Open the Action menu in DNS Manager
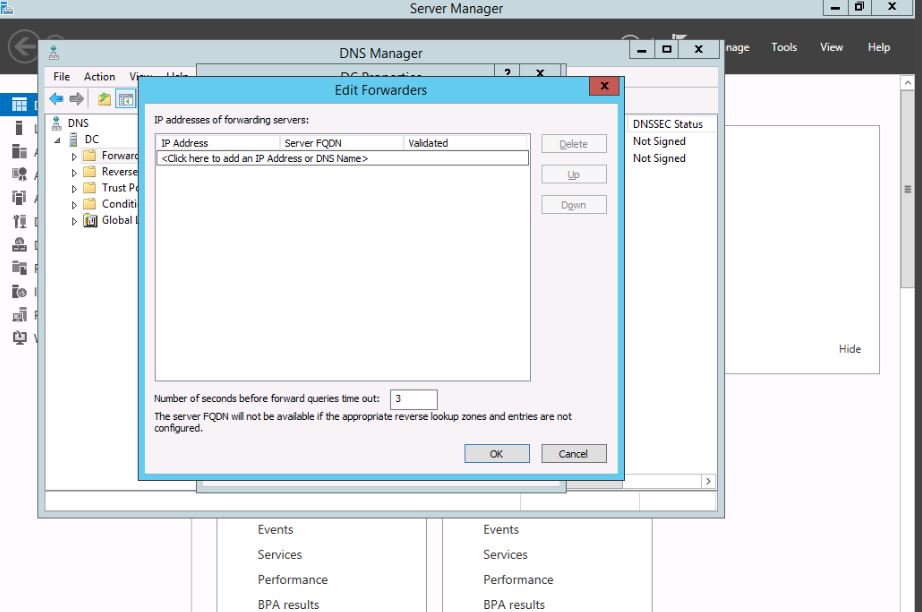The image size is (922, 612). pos(99,77)
